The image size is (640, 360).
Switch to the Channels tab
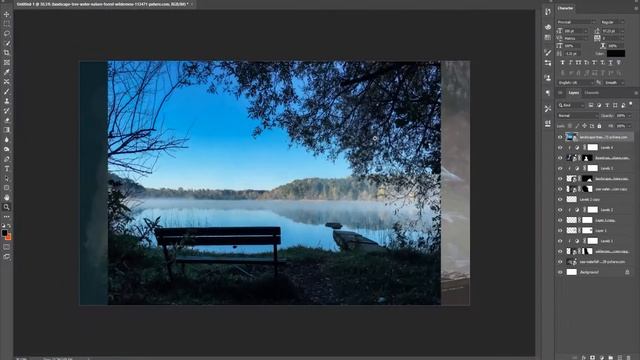tap(591, 93)
